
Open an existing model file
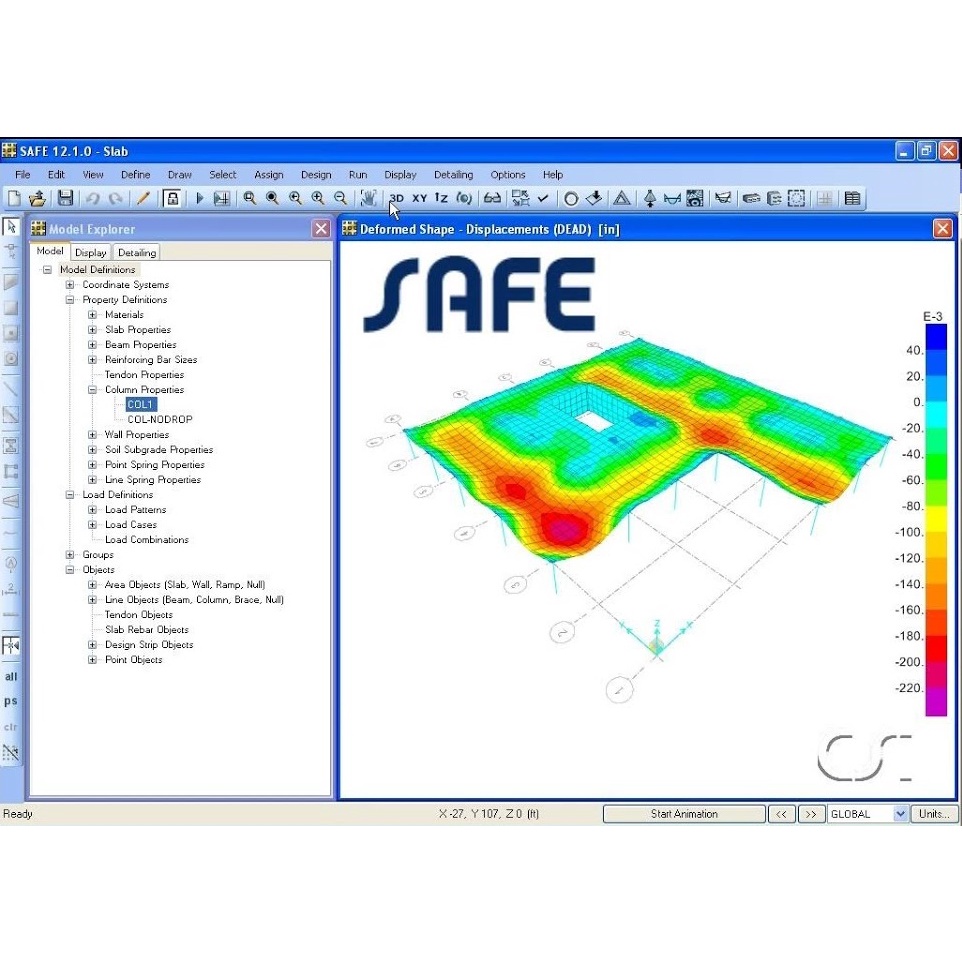pyautogui.click(x=37, y=198)
